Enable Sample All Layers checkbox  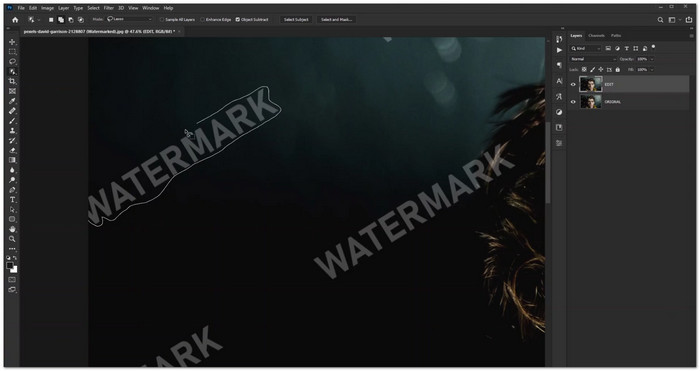point(162,20)
